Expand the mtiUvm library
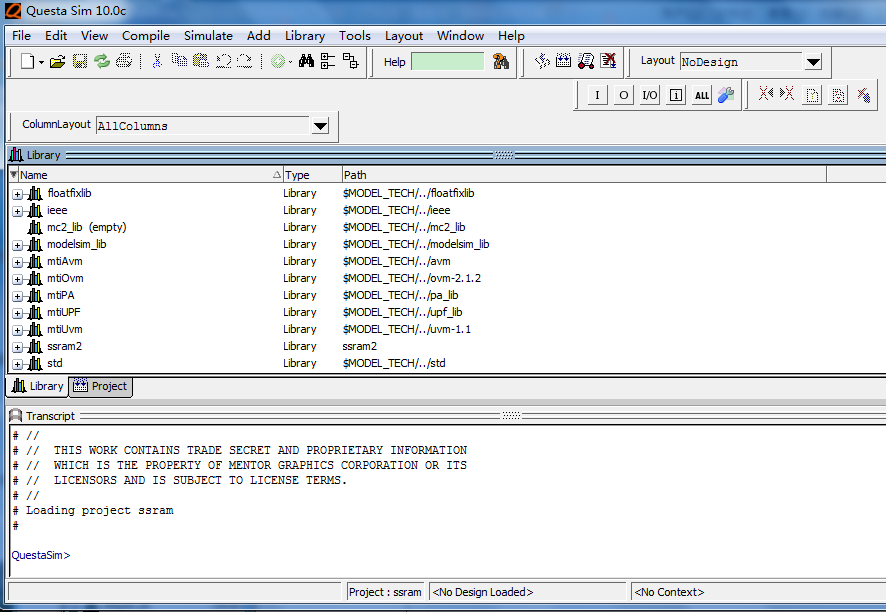 coord(18,330)
